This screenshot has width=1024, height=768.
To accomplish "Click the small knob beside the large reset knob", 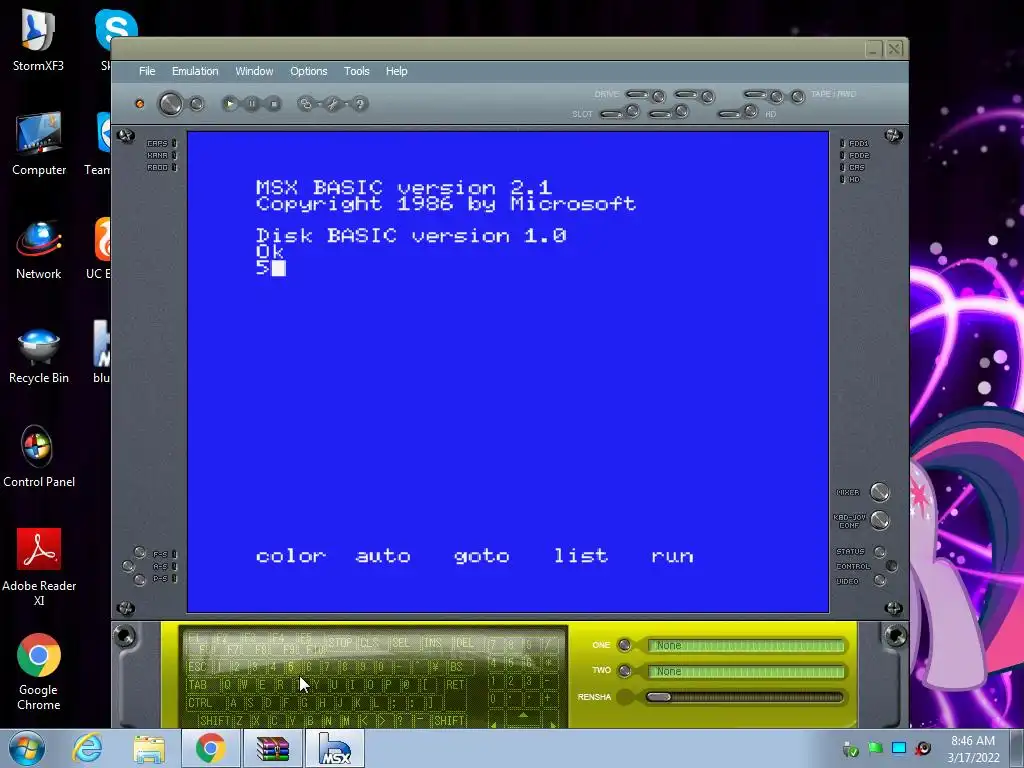I will 197,104.
